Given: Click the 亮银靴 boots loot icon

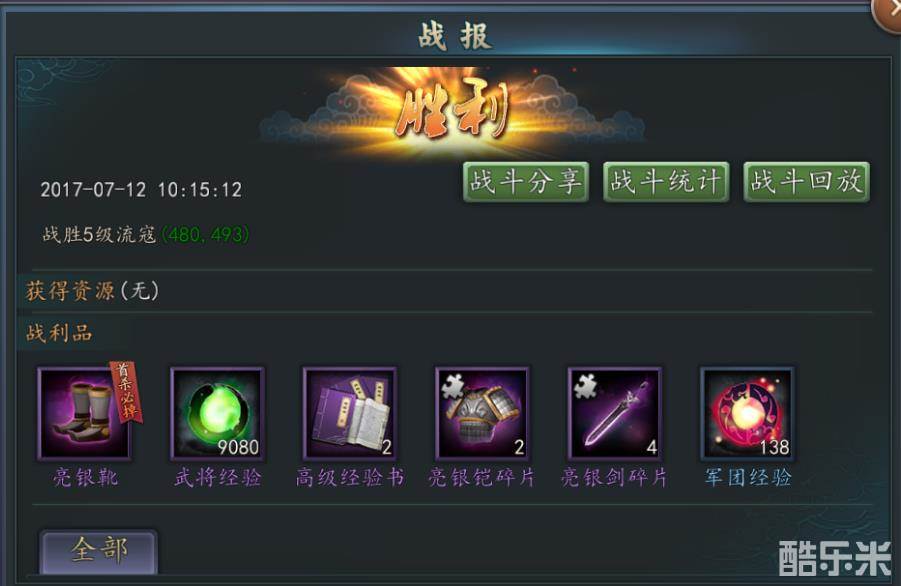Looking at the screenshot, I should [85, 413].
